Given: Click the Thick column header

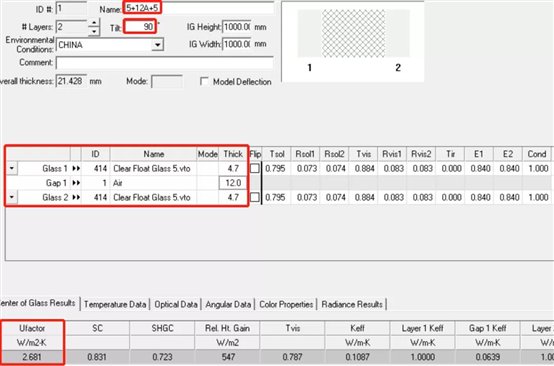Looking at the screenshot, I should pos(233,154).
